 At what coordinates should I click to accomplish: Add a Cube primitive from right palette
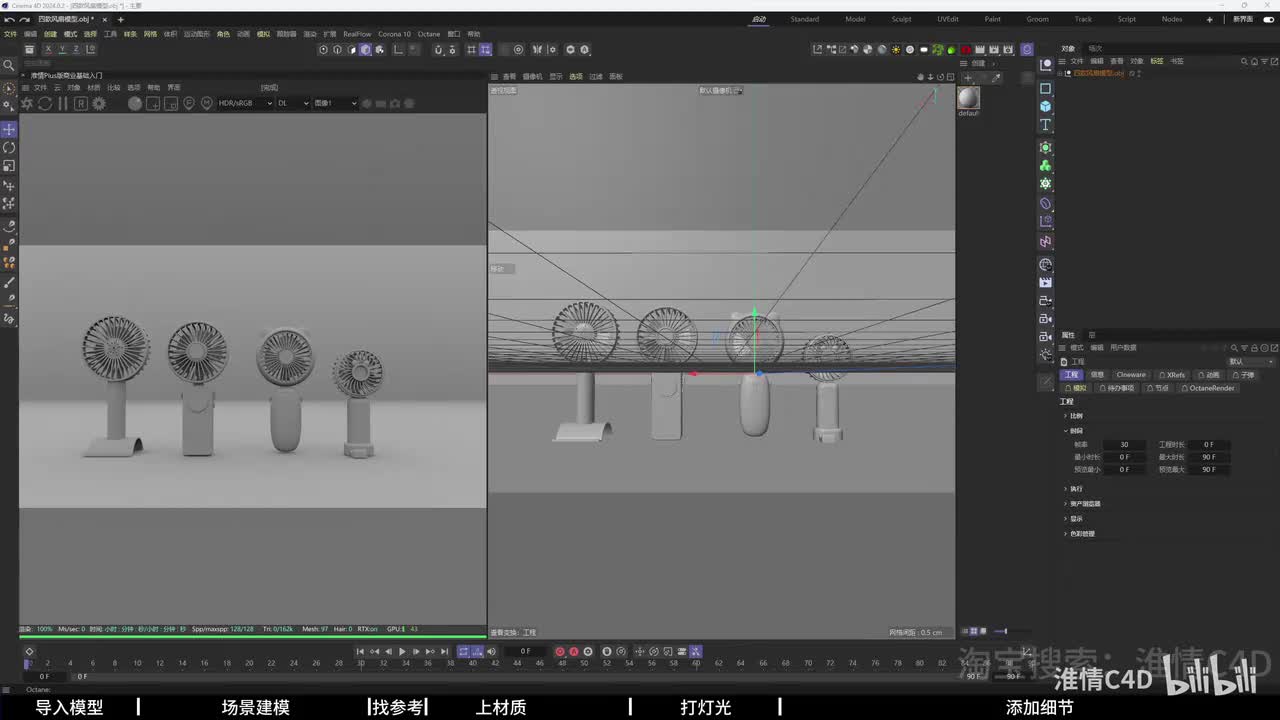click(1046, 106)
